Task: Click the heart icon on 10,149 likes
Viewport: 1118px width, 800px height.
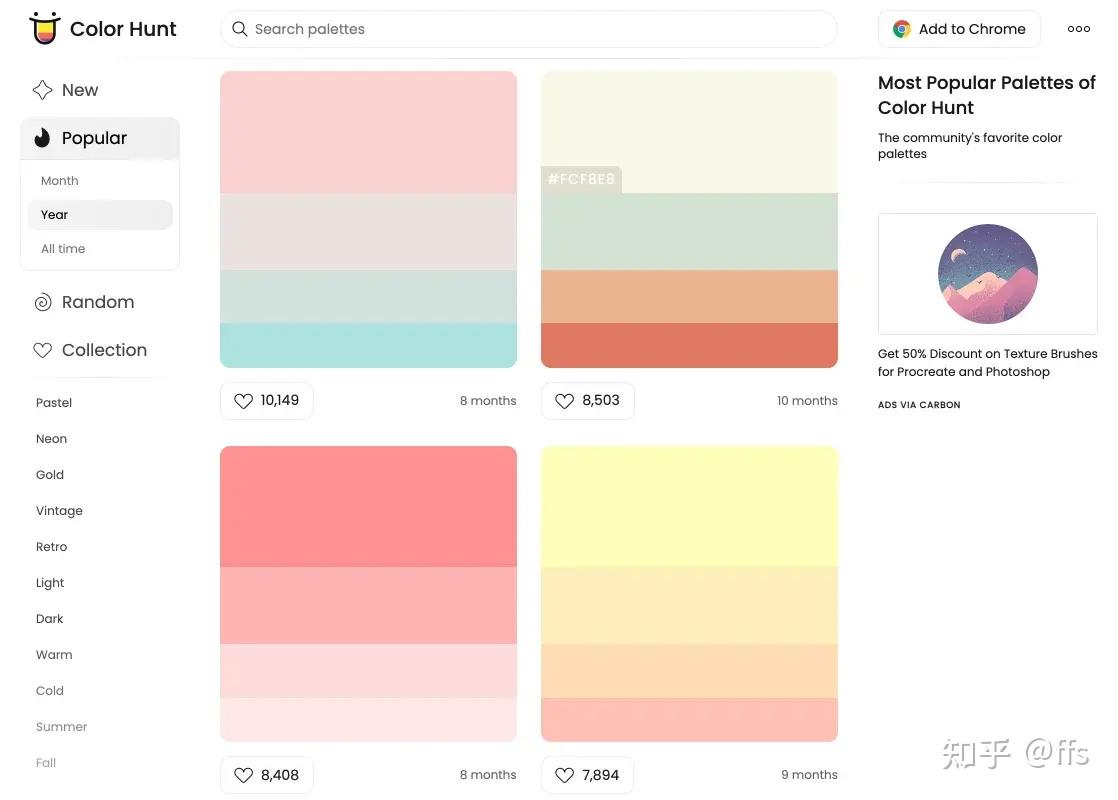Action: pyautogui.click(x=243, y=401)
